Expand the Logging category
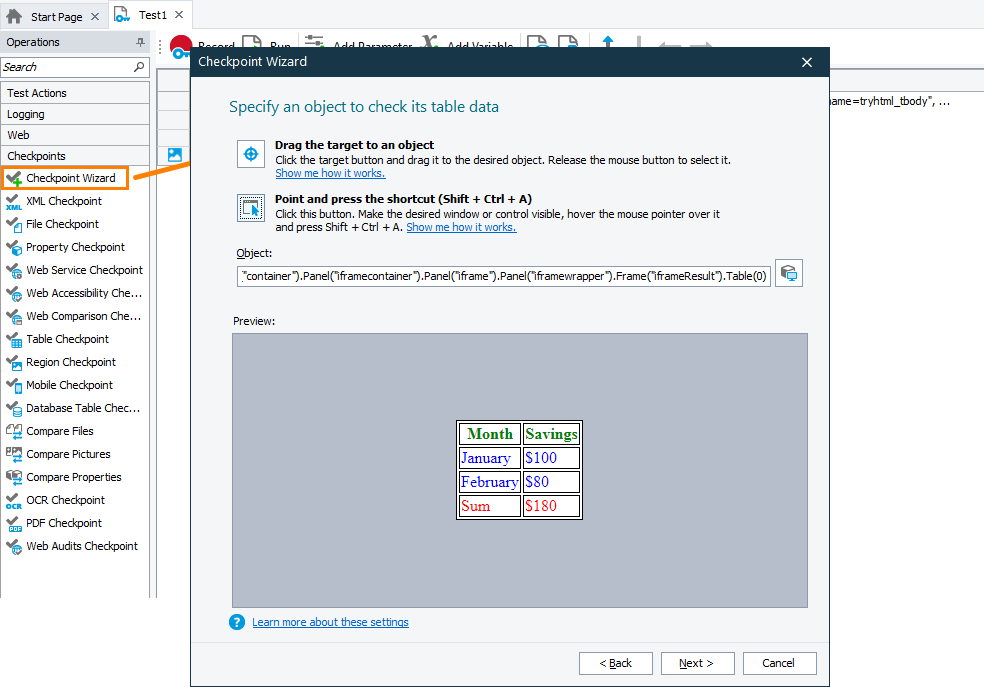This screenshot has width=984, height=687. pos(31,113)
